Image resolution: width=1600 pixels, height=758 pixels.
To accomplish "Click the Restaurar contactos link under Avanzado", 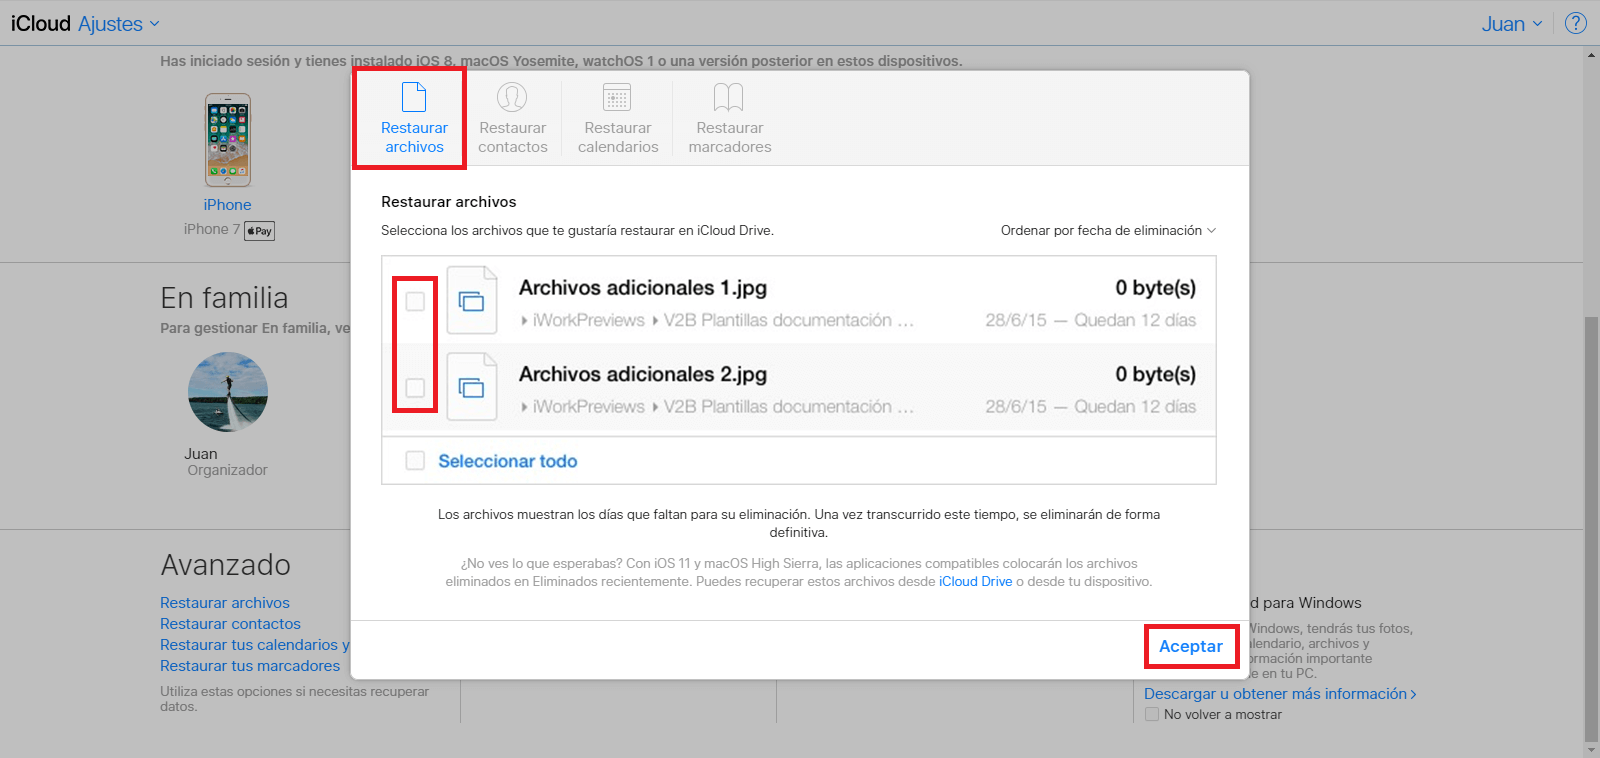I will click(x=230, y=624).
